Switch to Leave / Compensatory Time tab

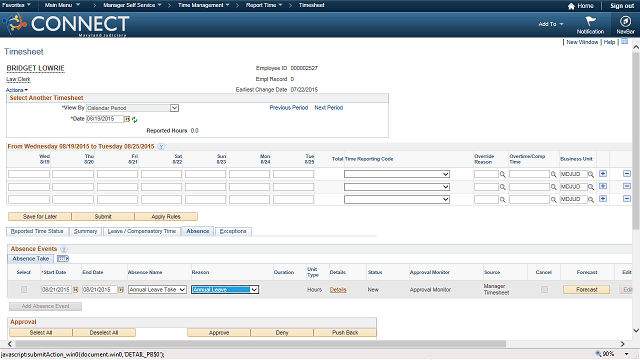[x=142, y=231]
